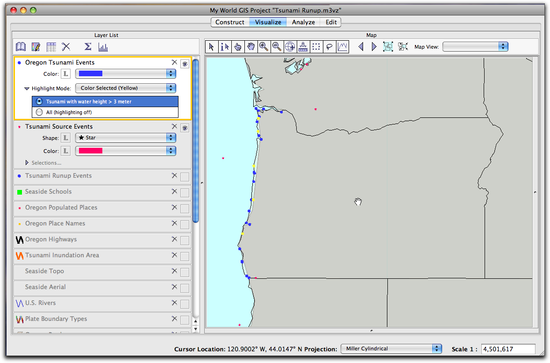Switch to the Analyze tab
Image resolution: width=550 pixels, height=363 pixels.
click(x=303, y=22)
